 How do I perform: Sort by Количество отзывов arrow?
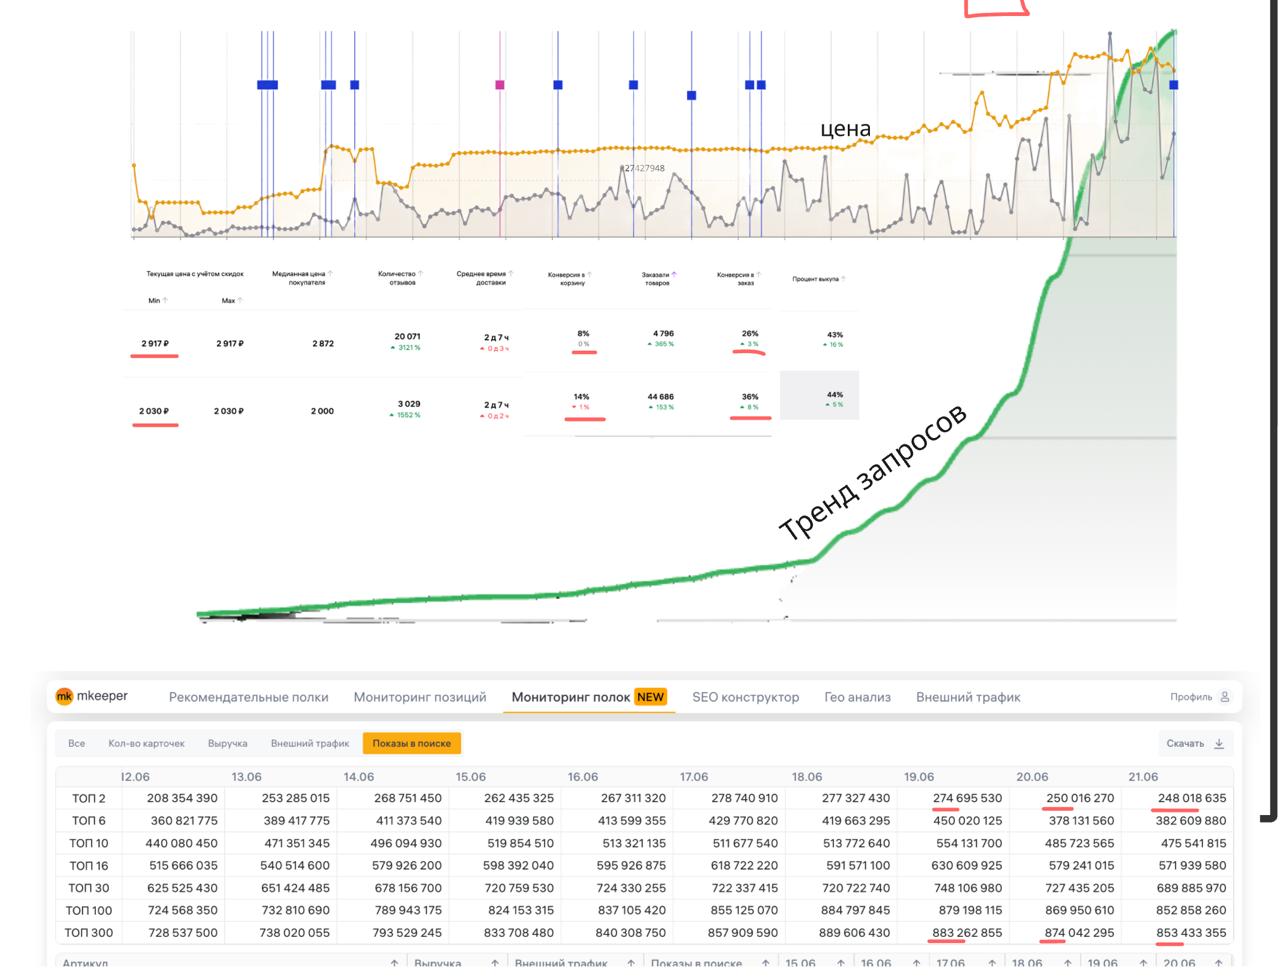pos(421,273)
